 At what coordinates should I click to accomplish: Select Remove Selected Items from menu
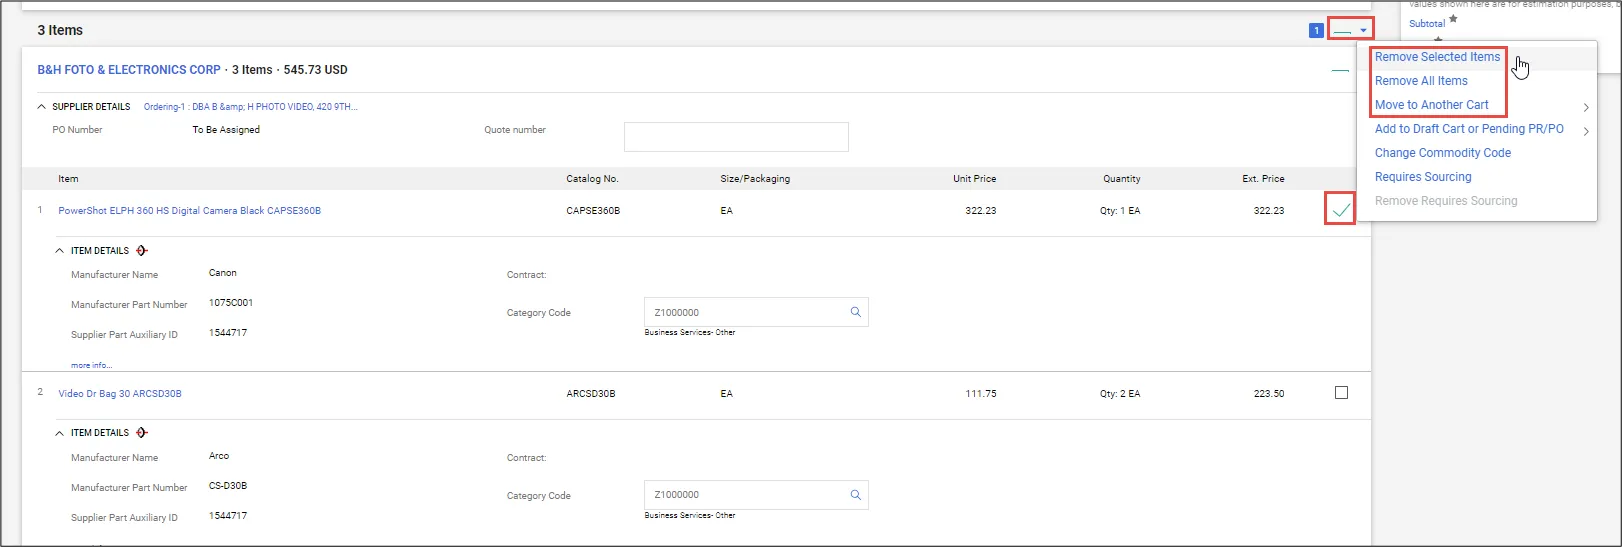pyautogui.click(x=1437, y=57)
